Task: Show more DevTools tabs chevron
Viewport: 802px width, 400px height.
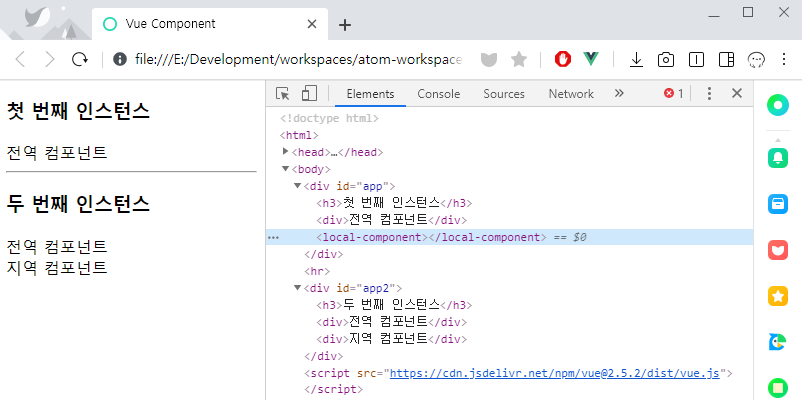Action: (619, 93)
